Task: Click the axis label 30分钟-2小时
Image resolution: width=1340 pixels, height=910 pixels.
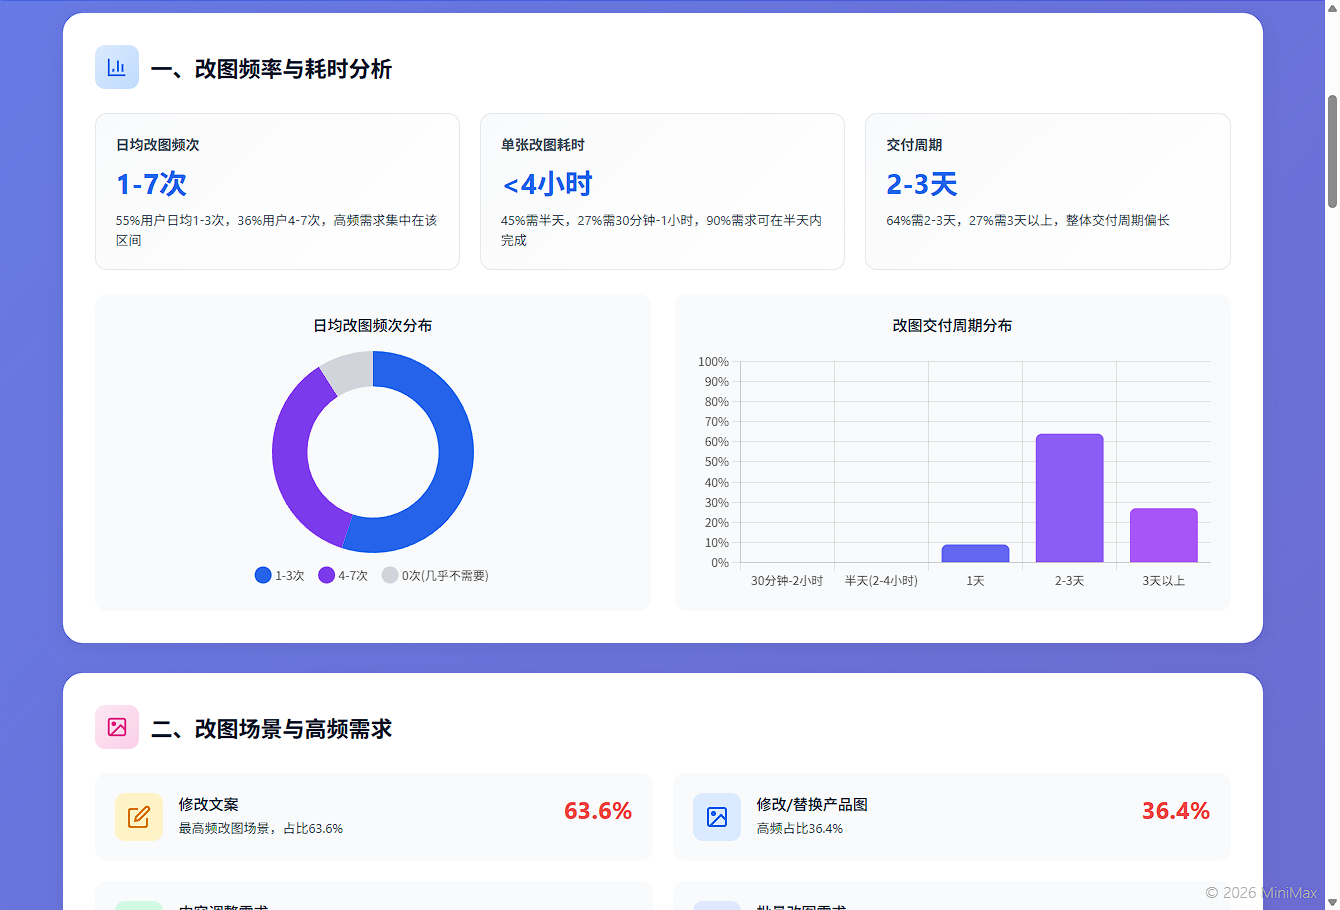Action: [x=787, y=581]
